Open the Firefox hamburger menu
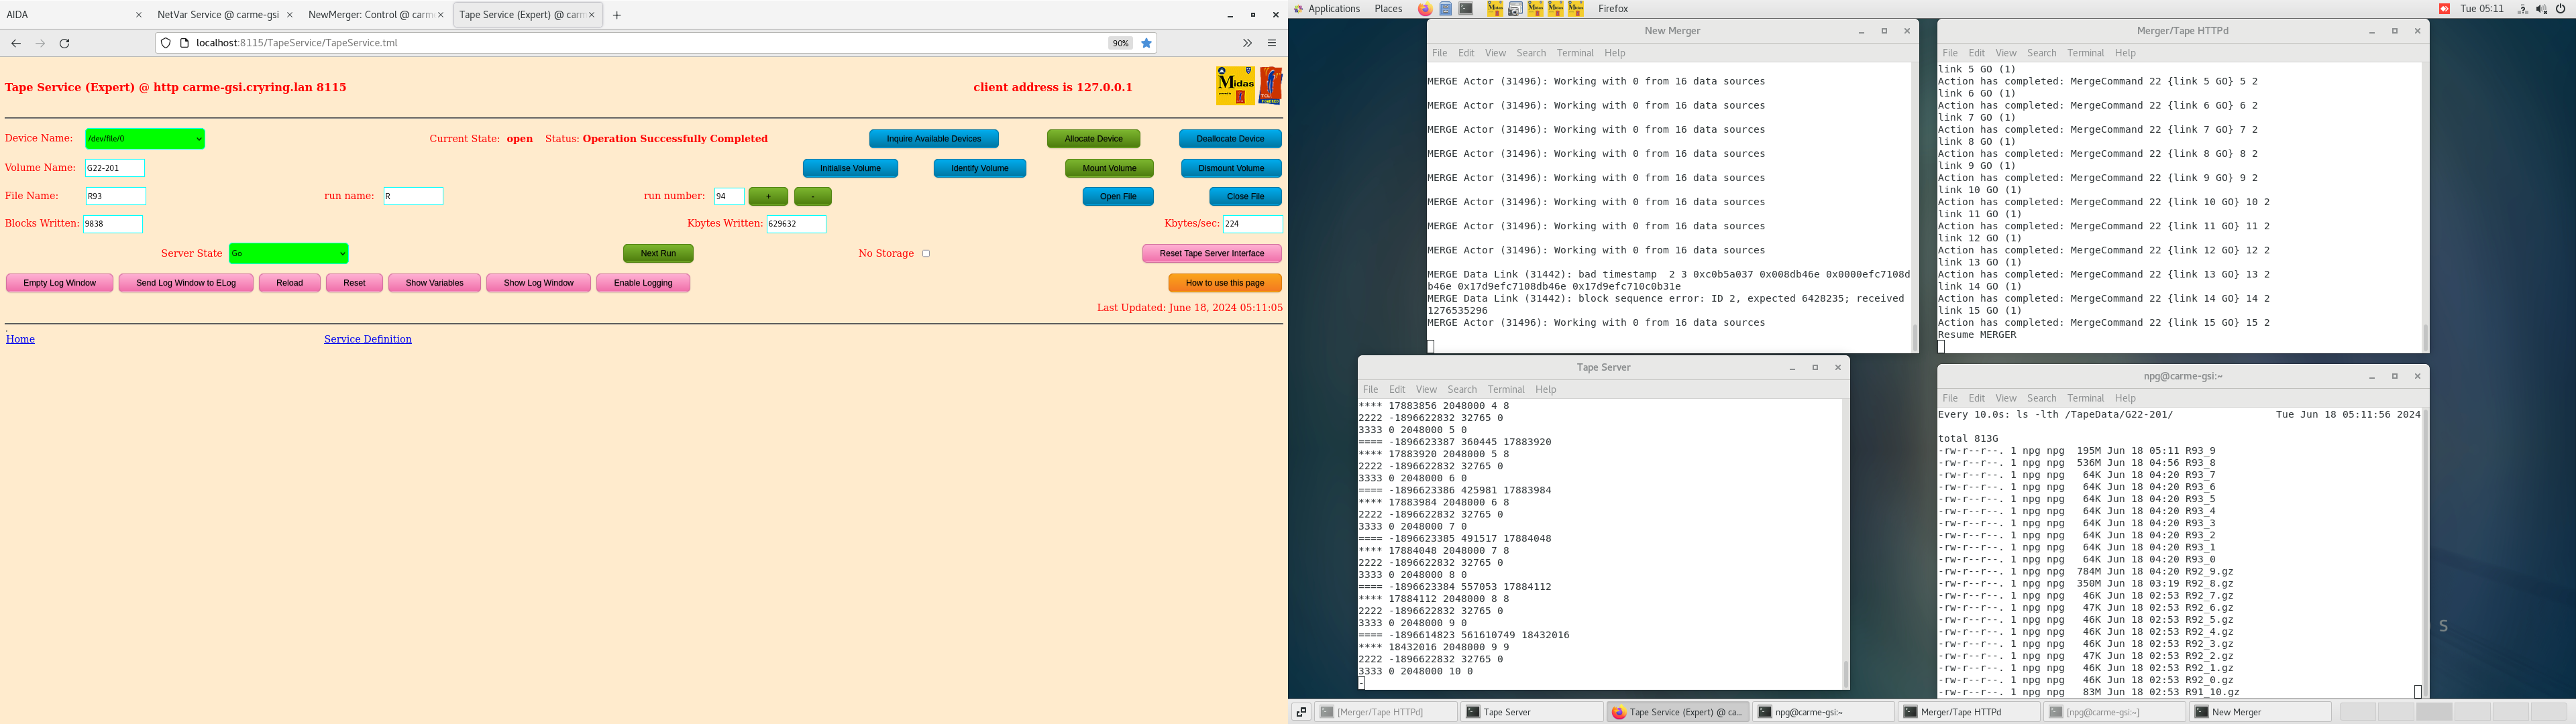This screenshot has height=724, width=2576. coord(1272,43)
